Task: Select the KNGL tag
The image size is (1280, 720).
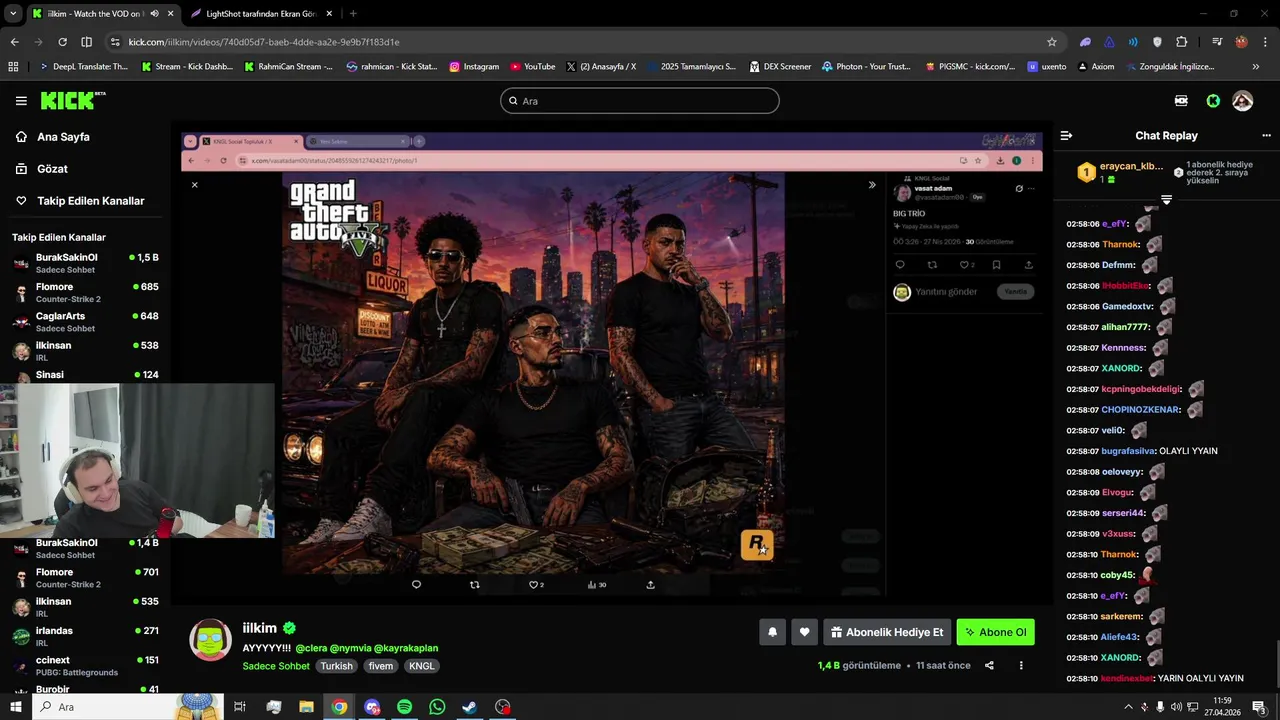Action: pos(421,666)
